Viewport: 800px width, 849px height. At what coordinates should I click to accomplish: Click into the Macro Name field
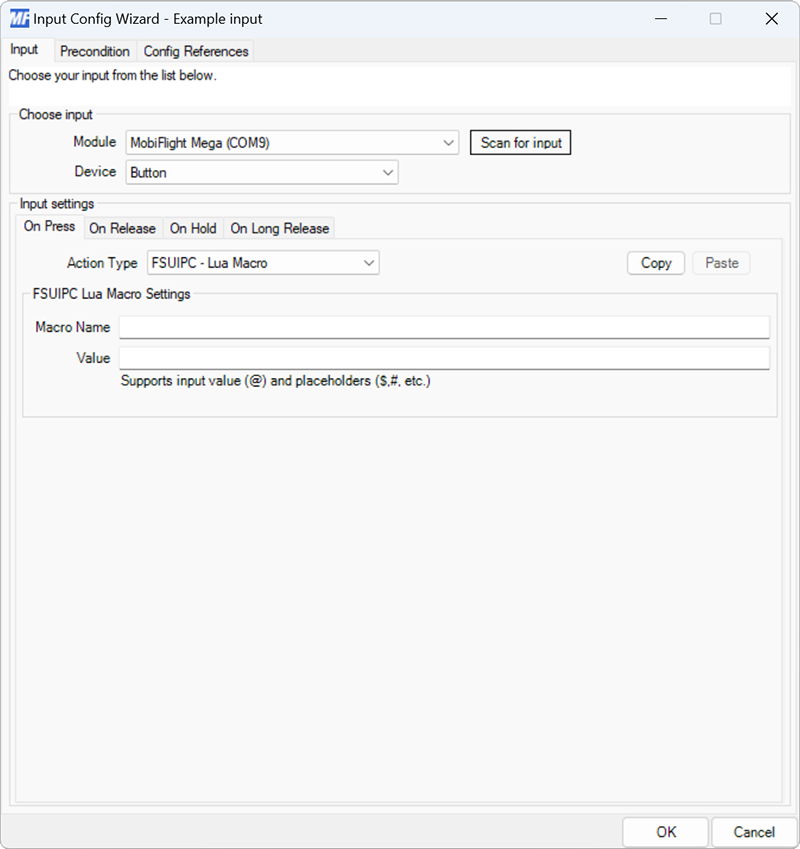click(x=443, y=327)
